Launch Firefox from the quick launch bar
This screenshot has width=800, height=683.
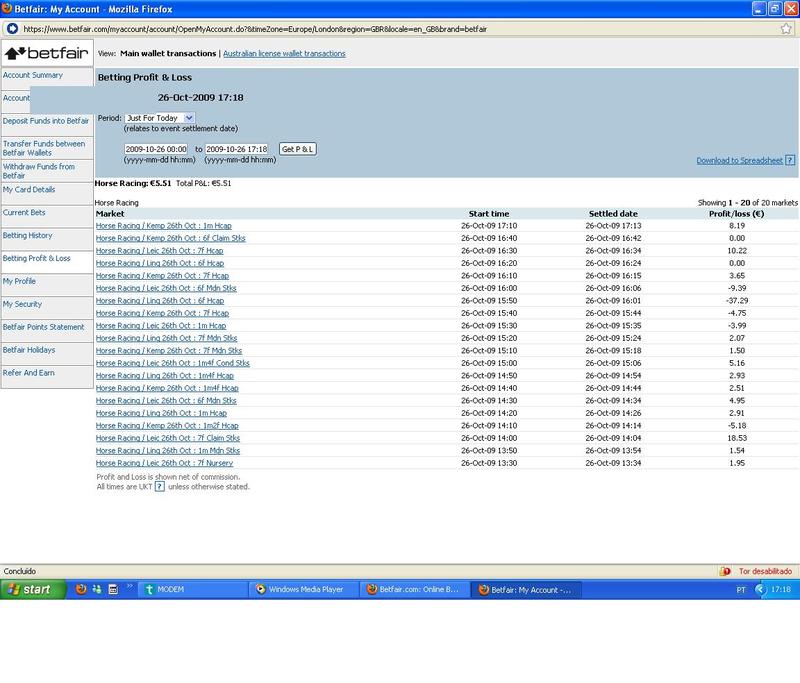point(81,589)
